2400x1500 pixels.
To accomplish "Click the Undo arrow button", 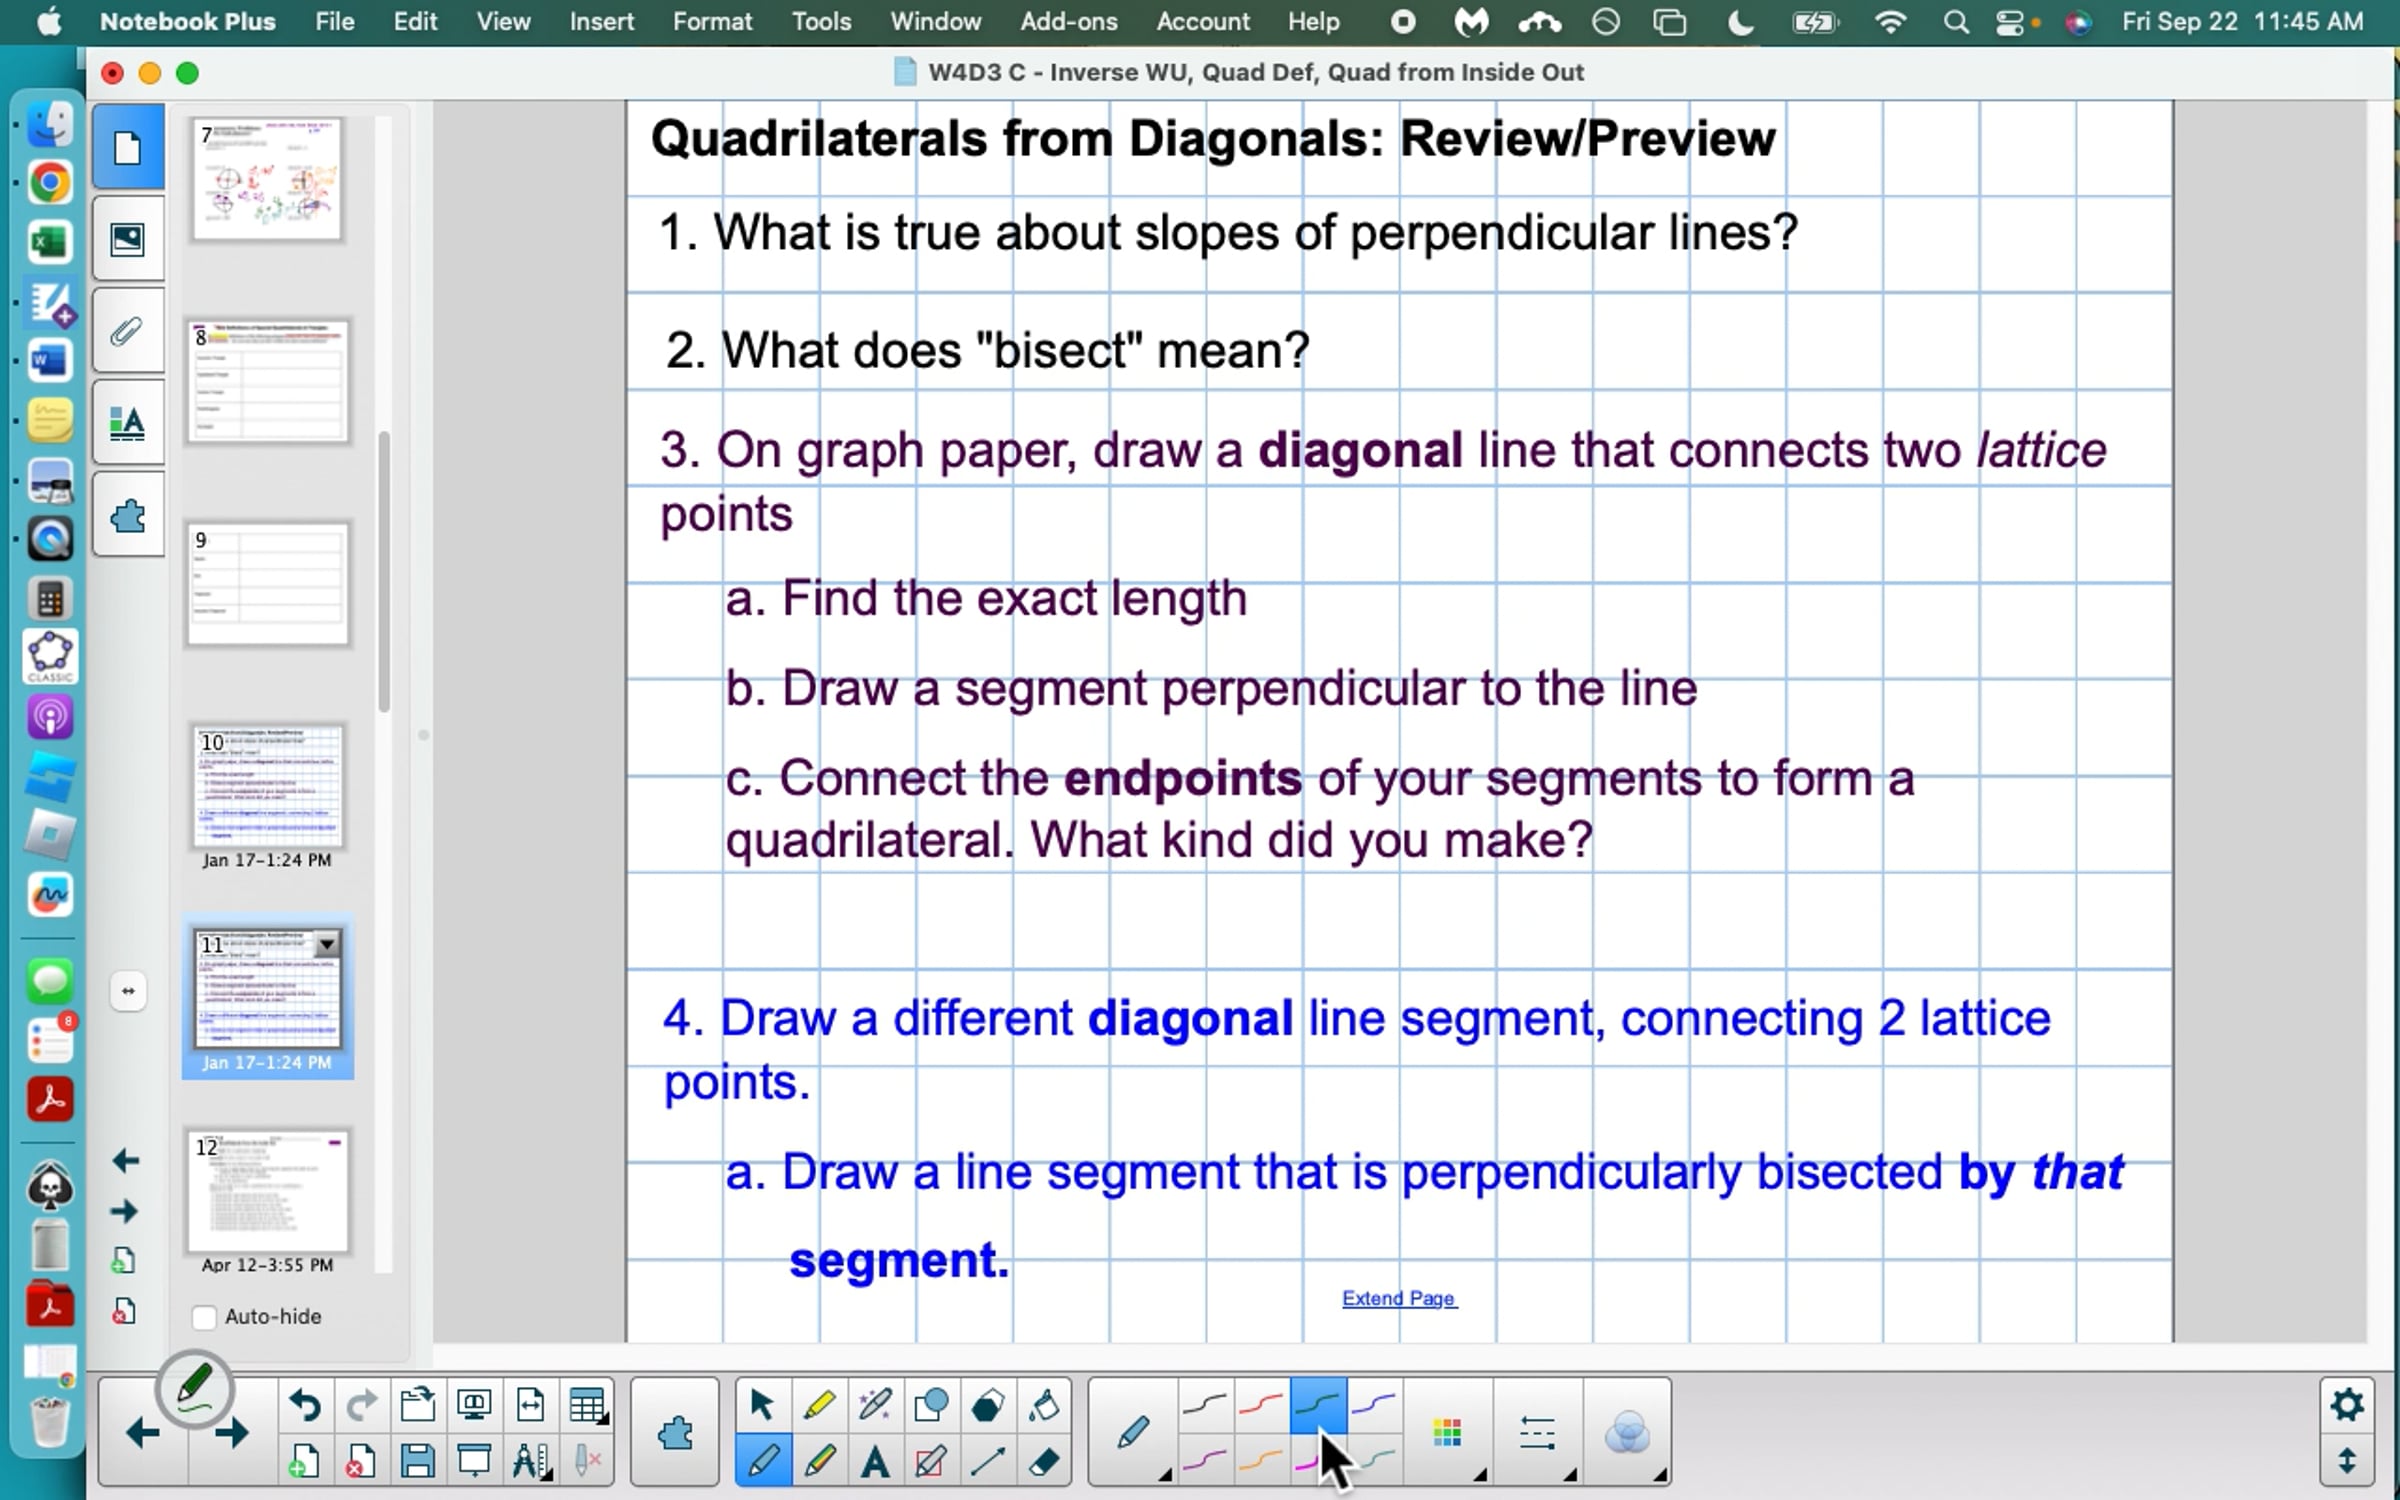I will tap(304, 1406).
